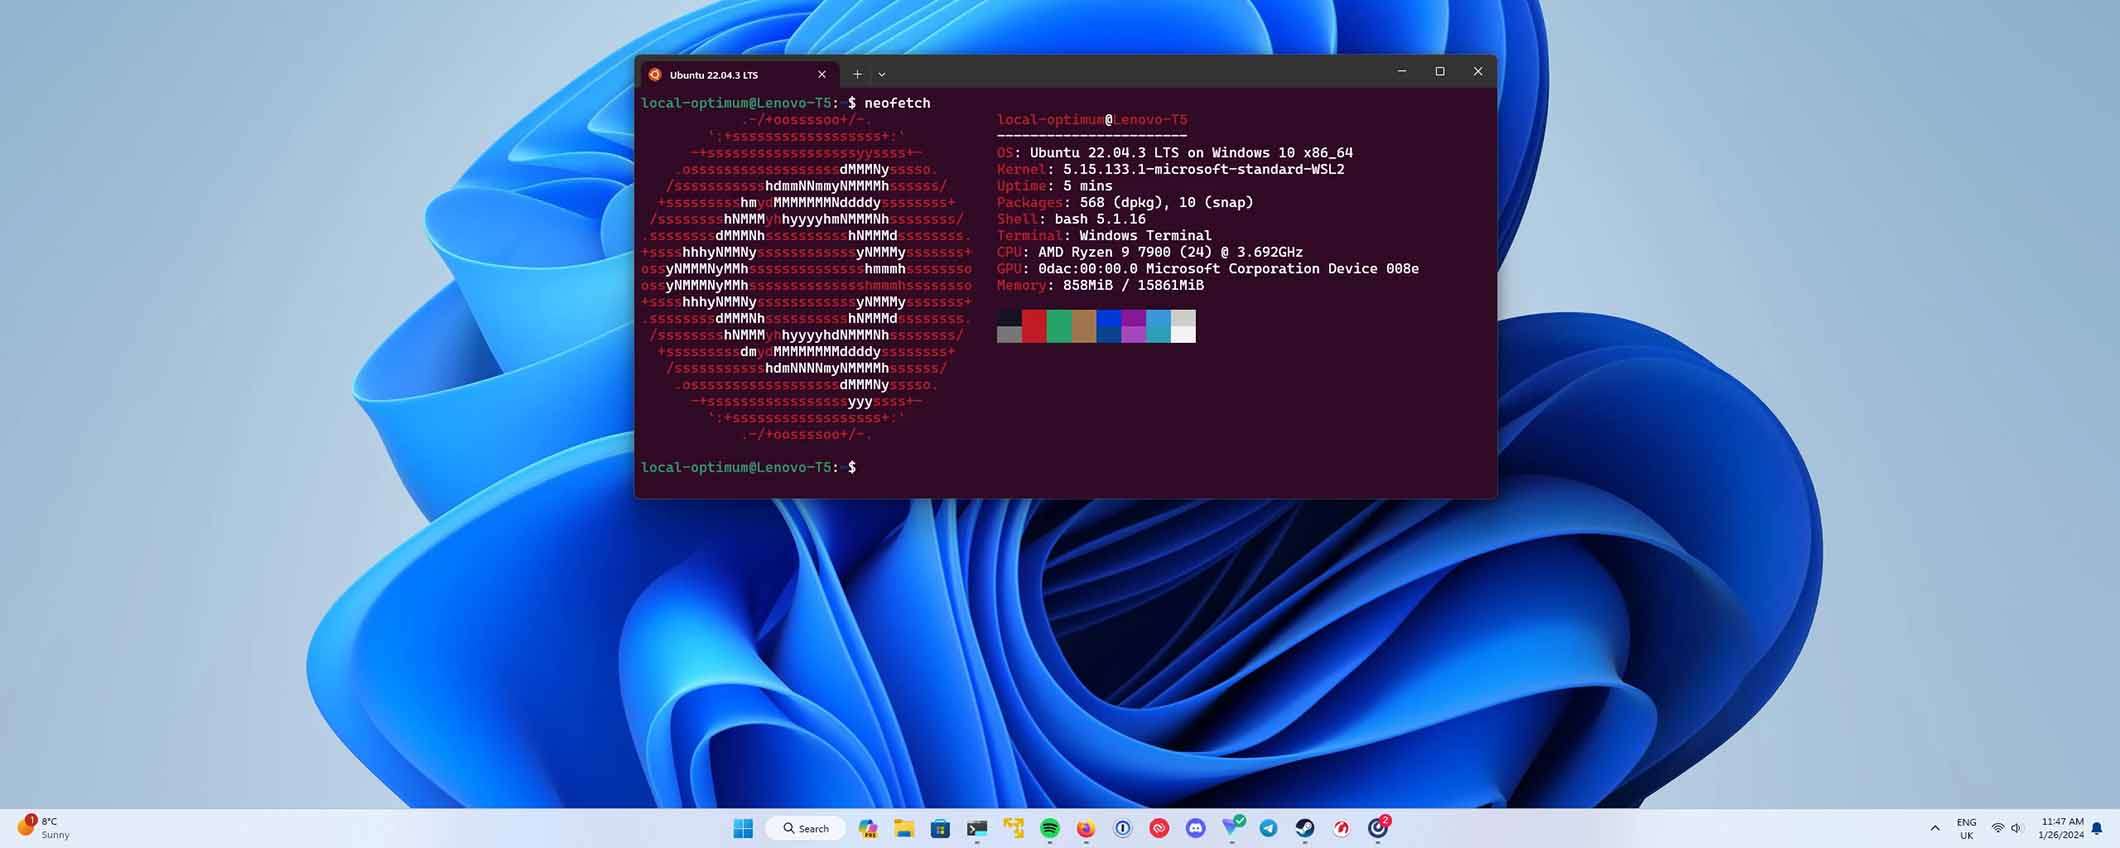Expand the terminal profile dropdown chevron
The width and height of the screenshot is (2120, 848).
881,74
